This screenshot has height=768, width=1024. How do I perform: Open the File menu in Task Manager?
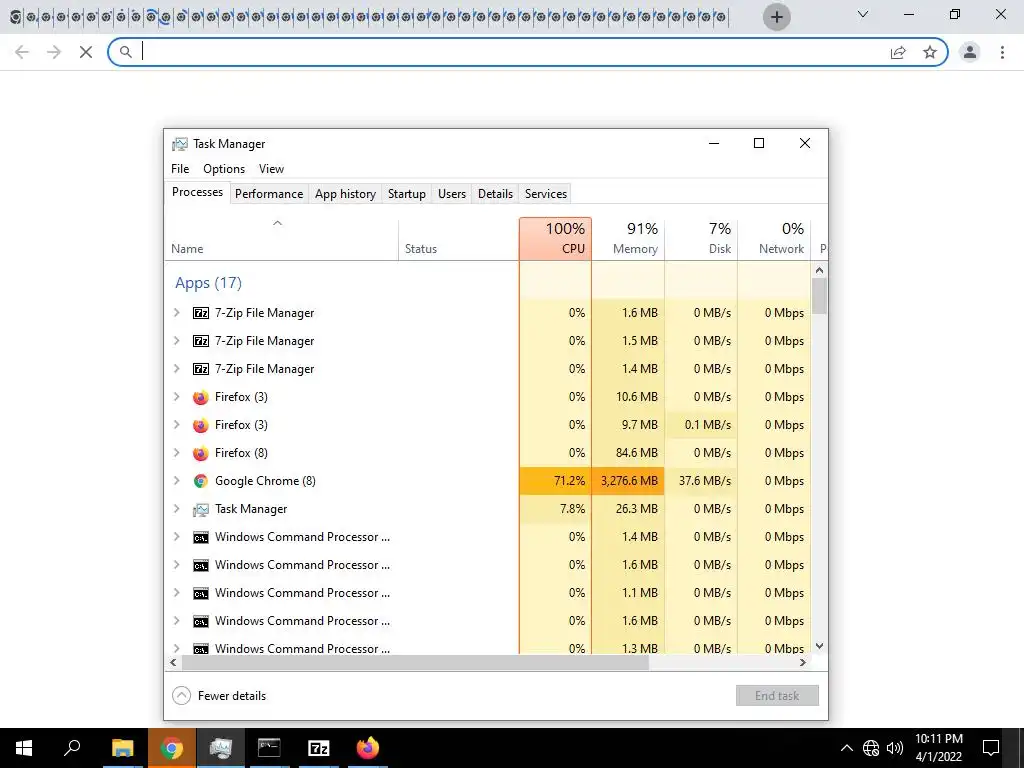point(180,168)
